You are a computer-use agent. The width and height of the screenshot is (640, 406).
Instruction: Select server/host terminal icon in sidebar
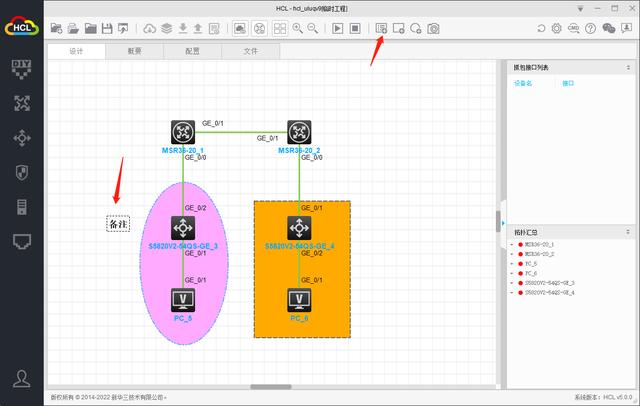pyautogui.click(x=22, y=207)
